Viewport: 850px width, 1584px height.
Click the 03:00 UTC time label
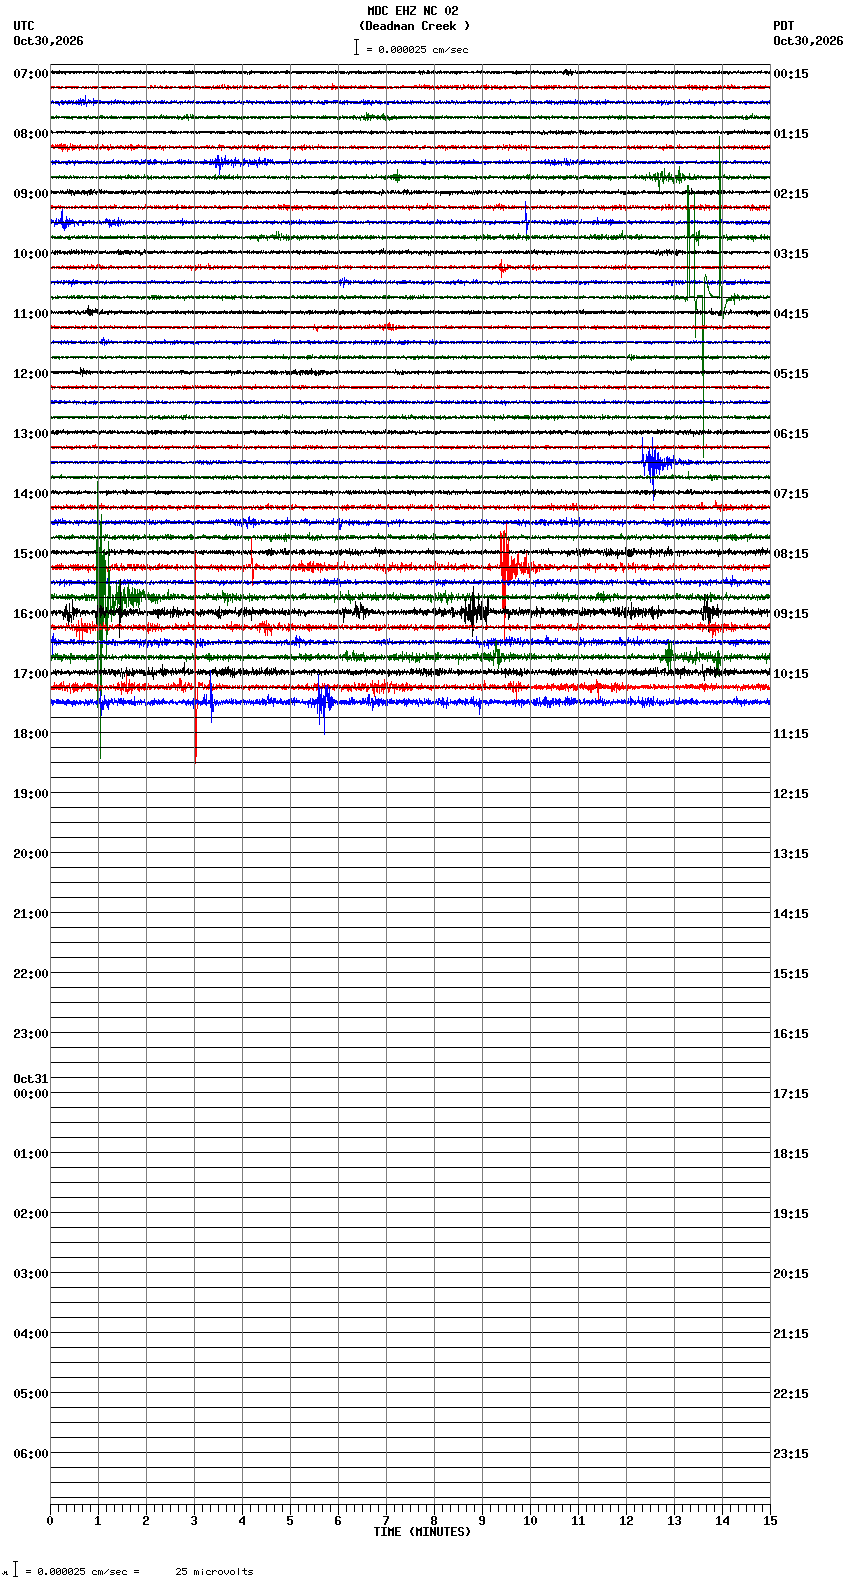(31, 1273)
